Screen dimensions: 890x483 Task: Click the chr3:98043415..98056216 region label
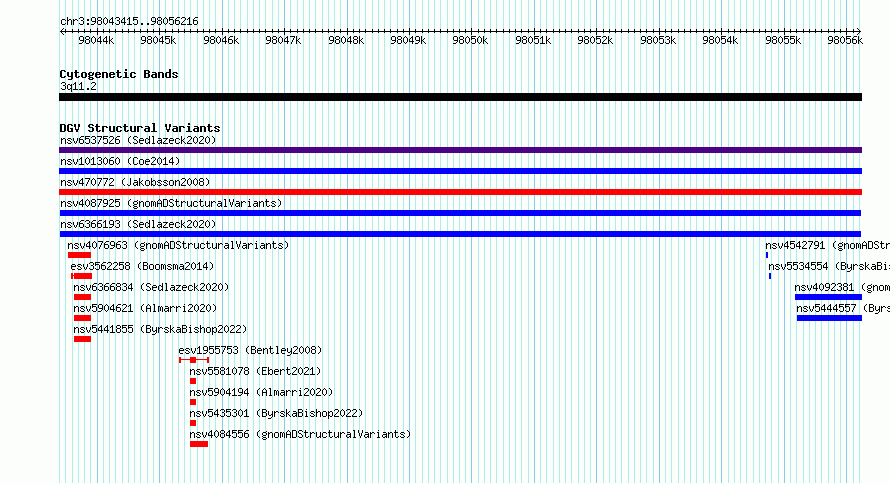[129, 22]
